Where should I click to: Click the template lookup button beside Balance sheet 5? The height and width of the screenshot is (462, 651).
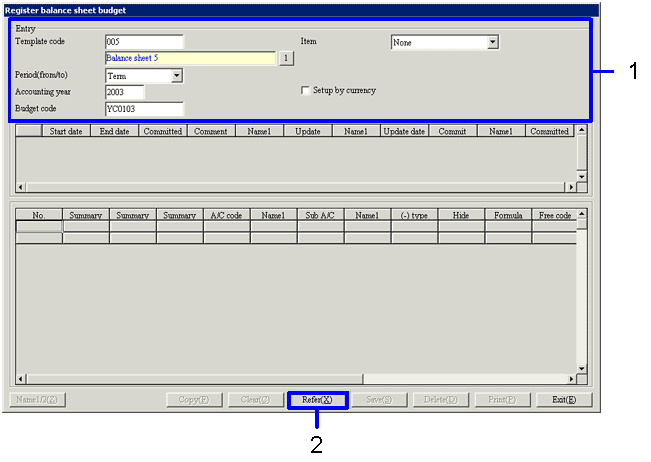tap(285, 59)
